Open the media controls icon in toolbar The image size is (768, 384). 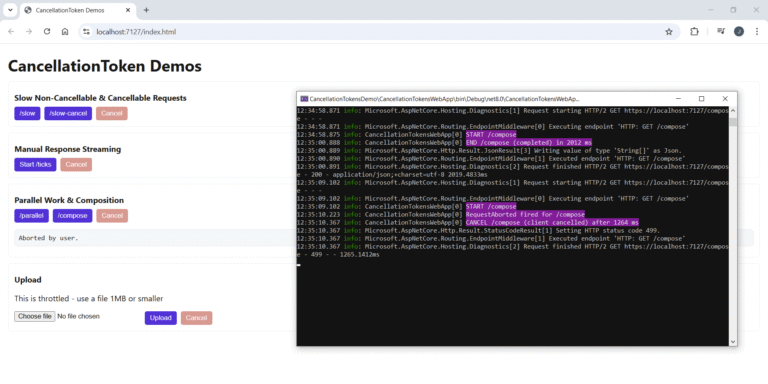coord(720,32)
